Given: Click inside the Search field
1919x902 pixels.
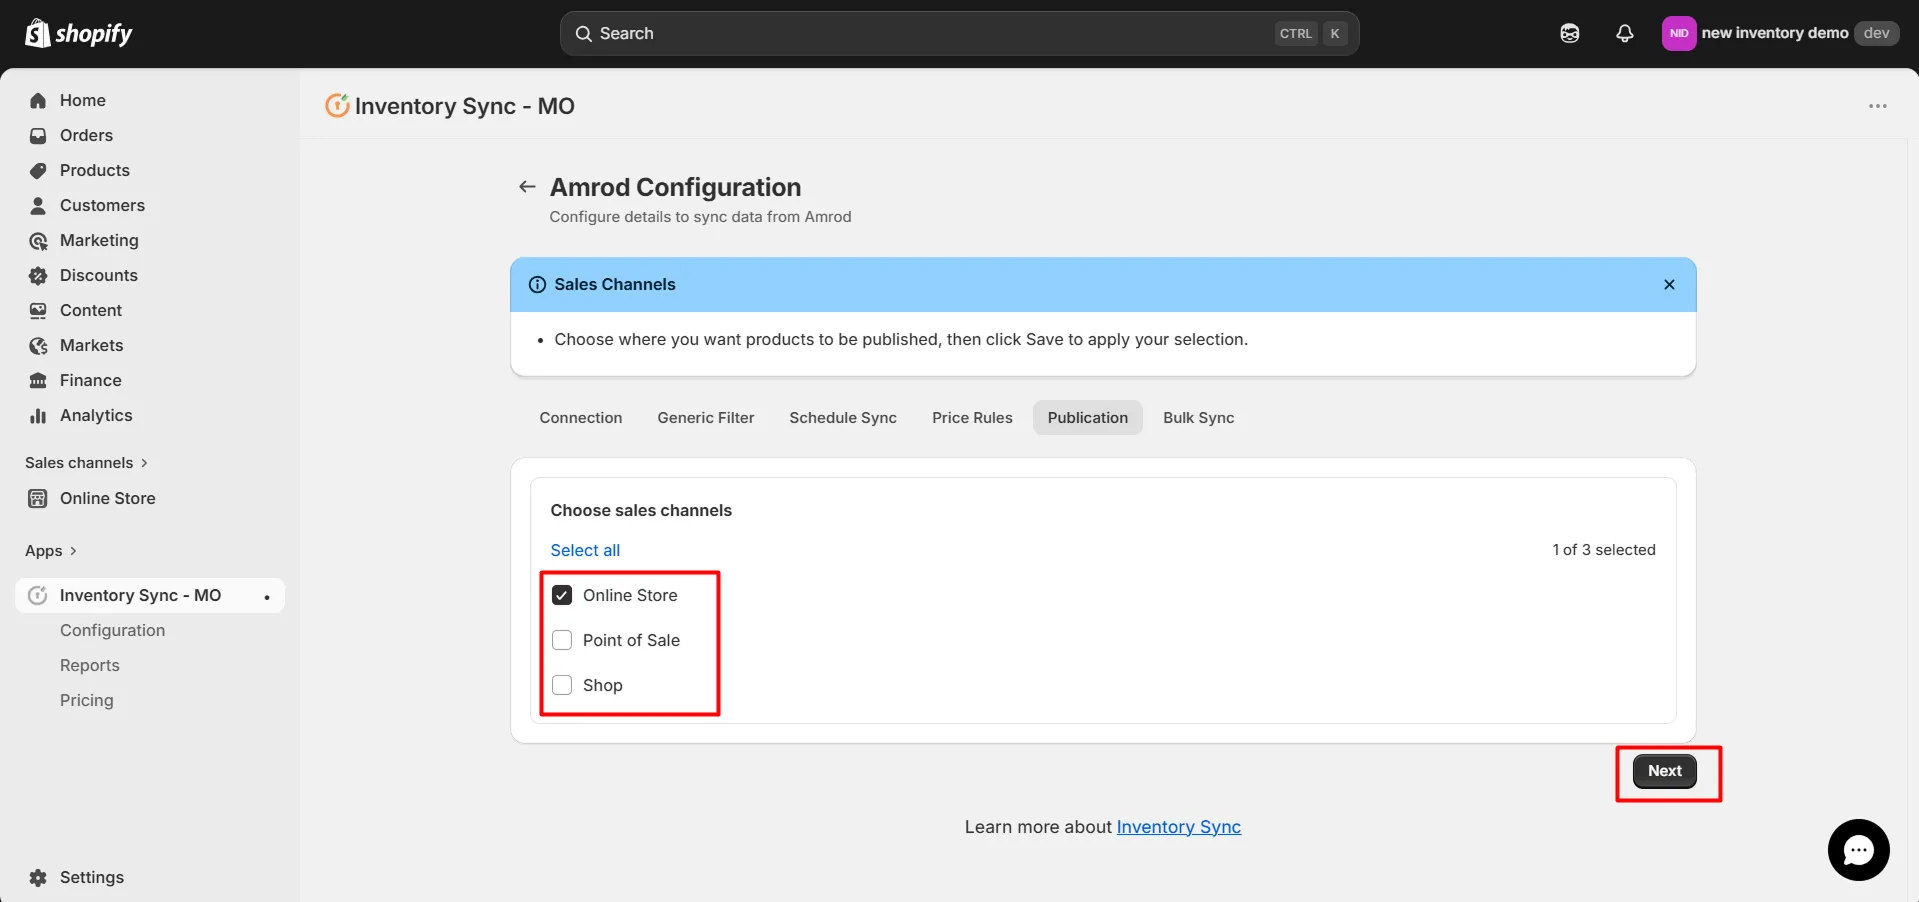Looking at the screenshot, I should (x=900, y=33).
